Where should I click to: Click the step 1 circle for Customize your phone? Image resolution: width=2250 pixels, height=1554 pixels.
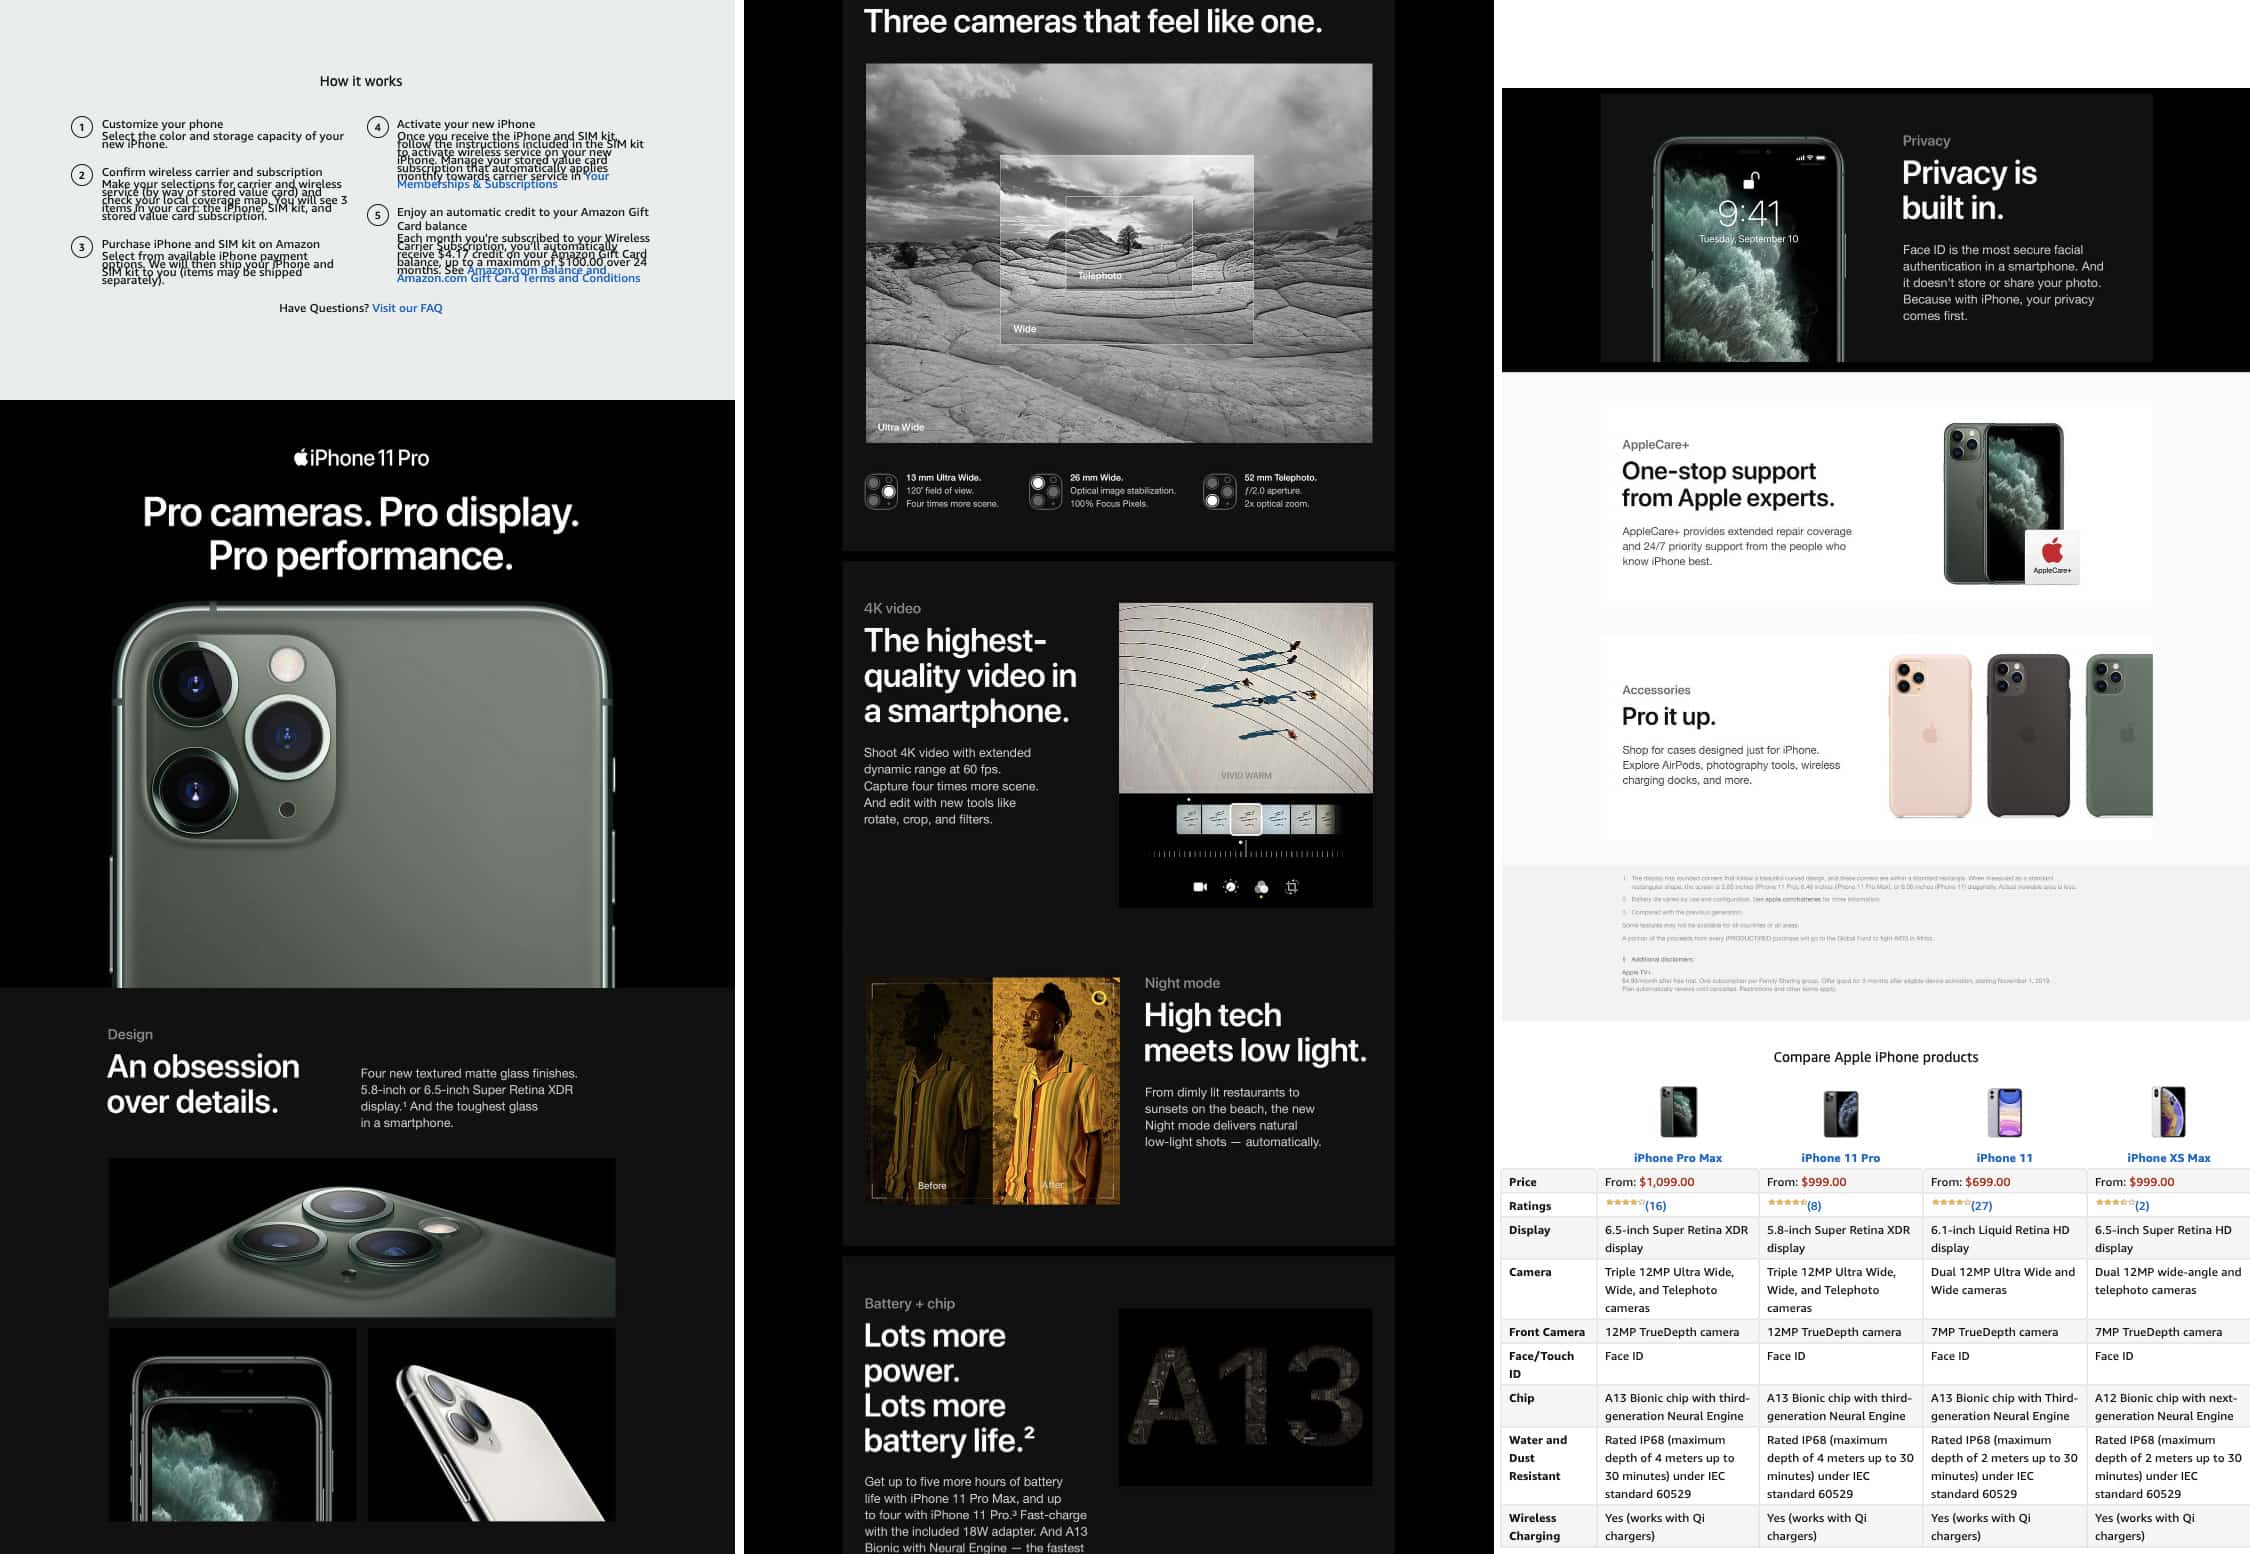[82, 127]
